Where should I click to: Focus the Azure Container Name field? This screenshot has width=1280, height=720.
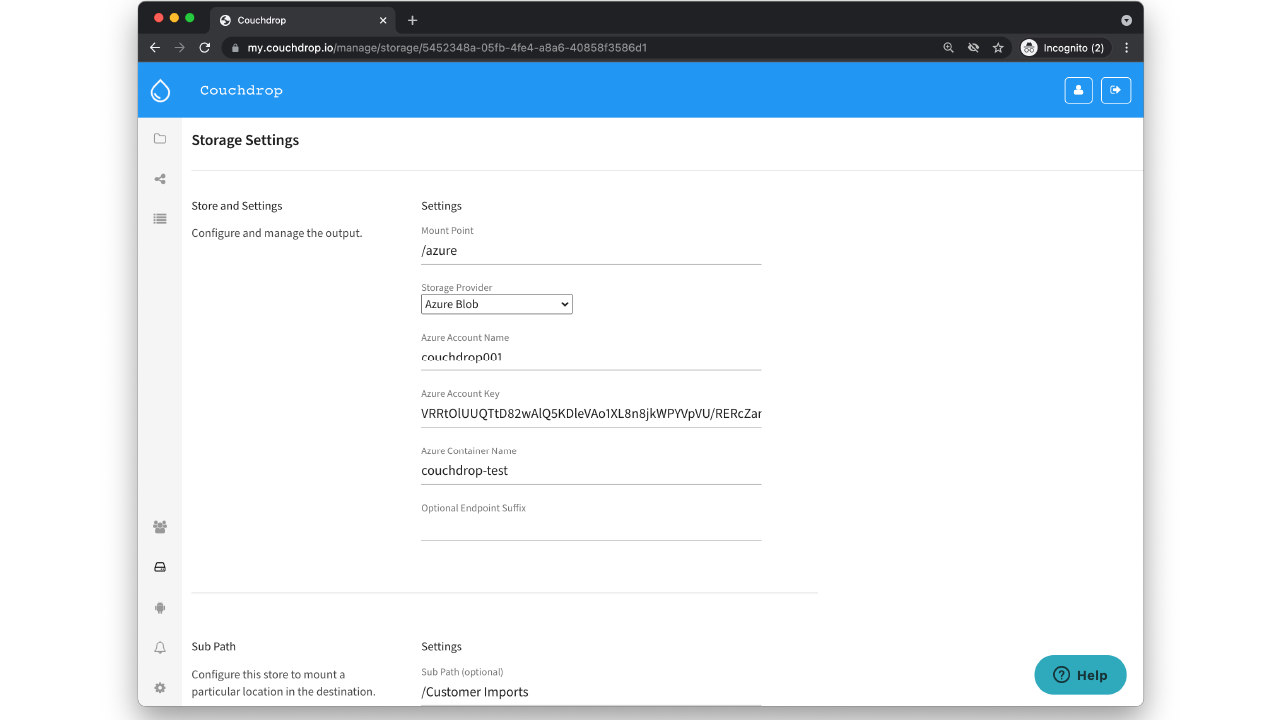coord(591,471)
